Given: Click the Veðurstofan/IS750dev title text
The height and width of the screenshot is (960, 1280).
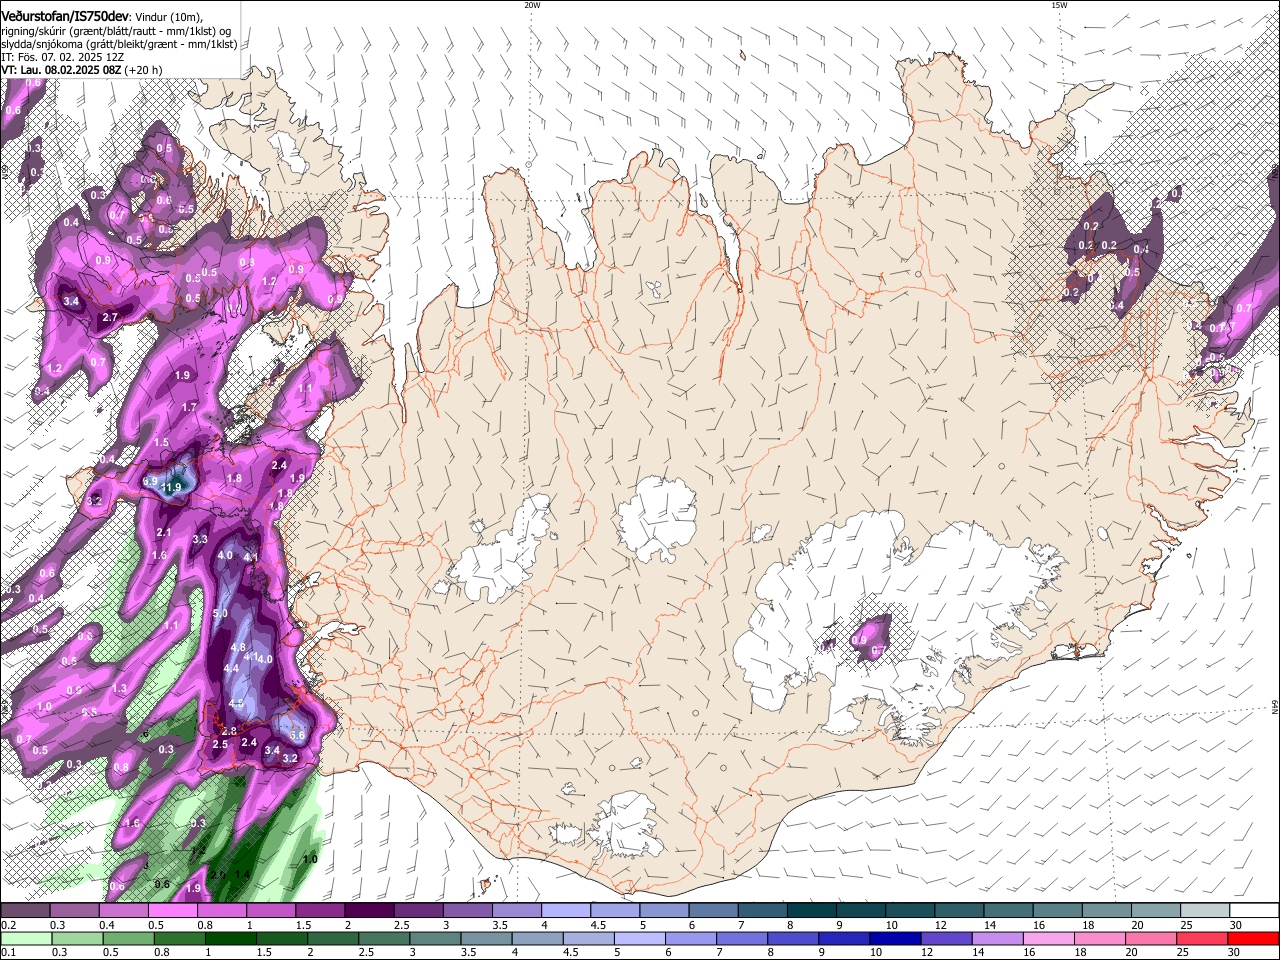Looking at the screenshot, I should [x=65, y=16].
